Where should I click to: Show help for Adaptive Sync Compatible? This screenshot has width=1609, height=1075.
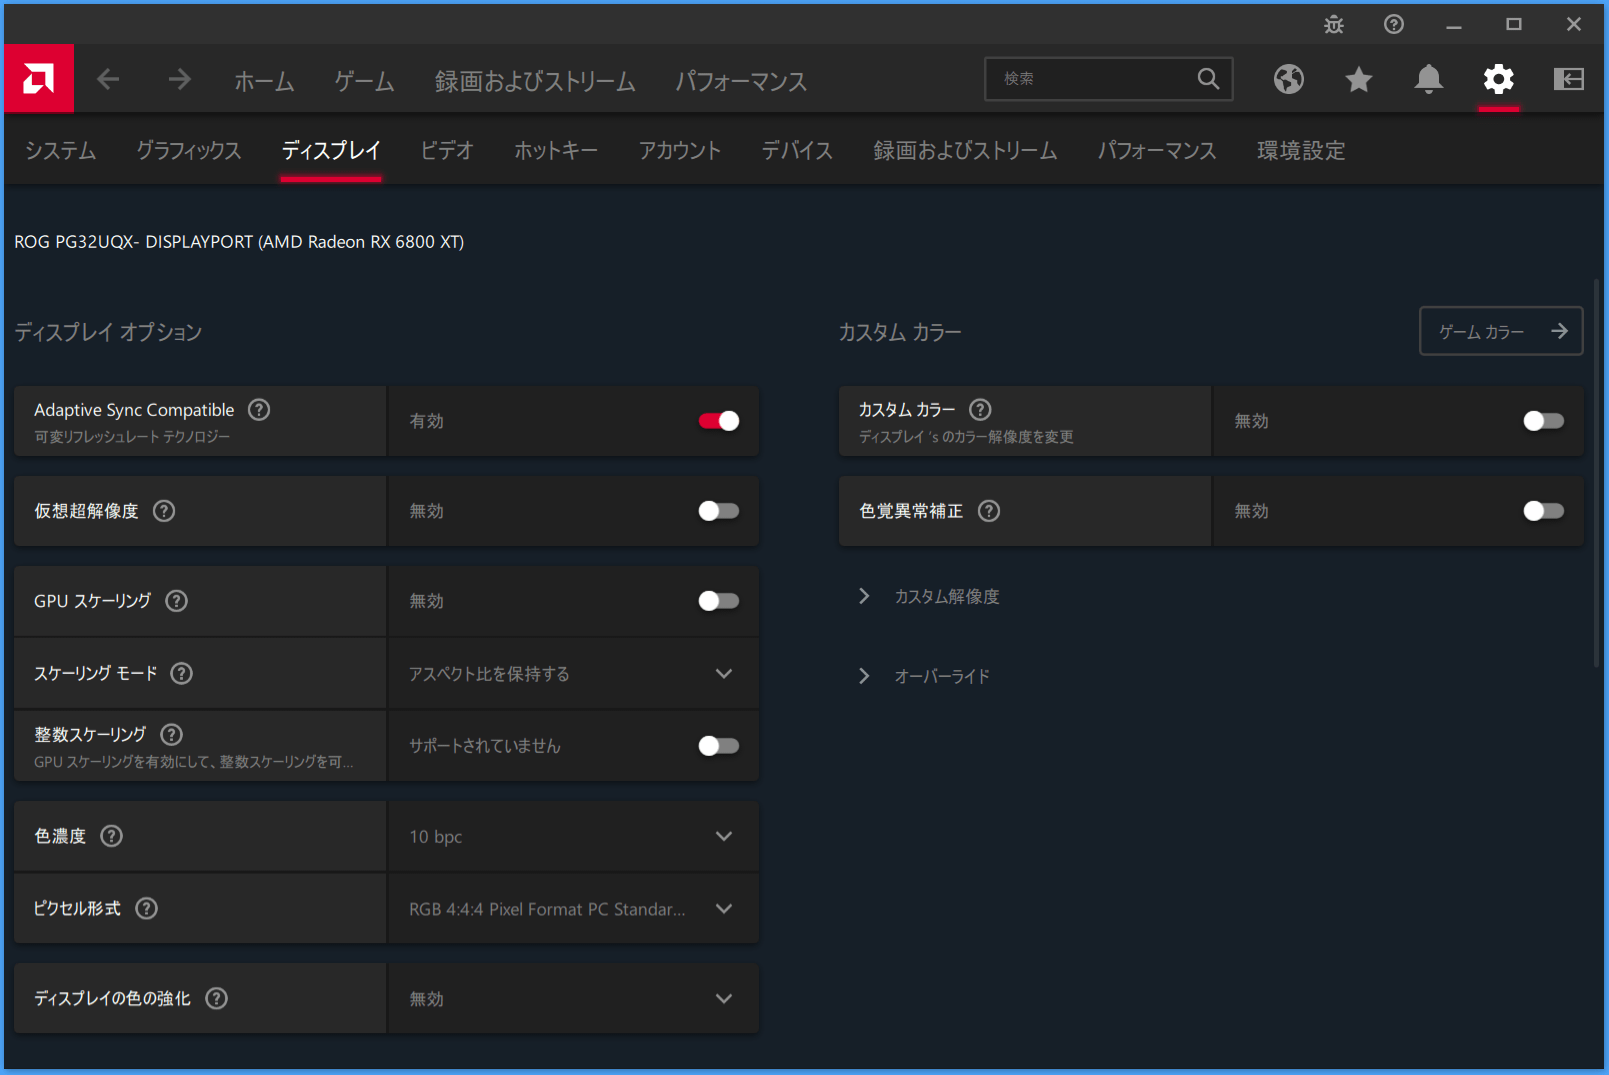(x=259, y=409)
